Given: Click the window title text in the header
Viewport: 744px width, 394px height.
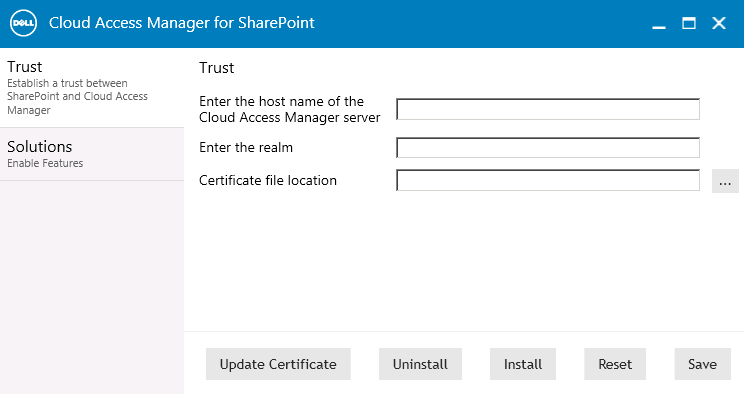Looking at the screenshot, I should click(x=182, y=23).
